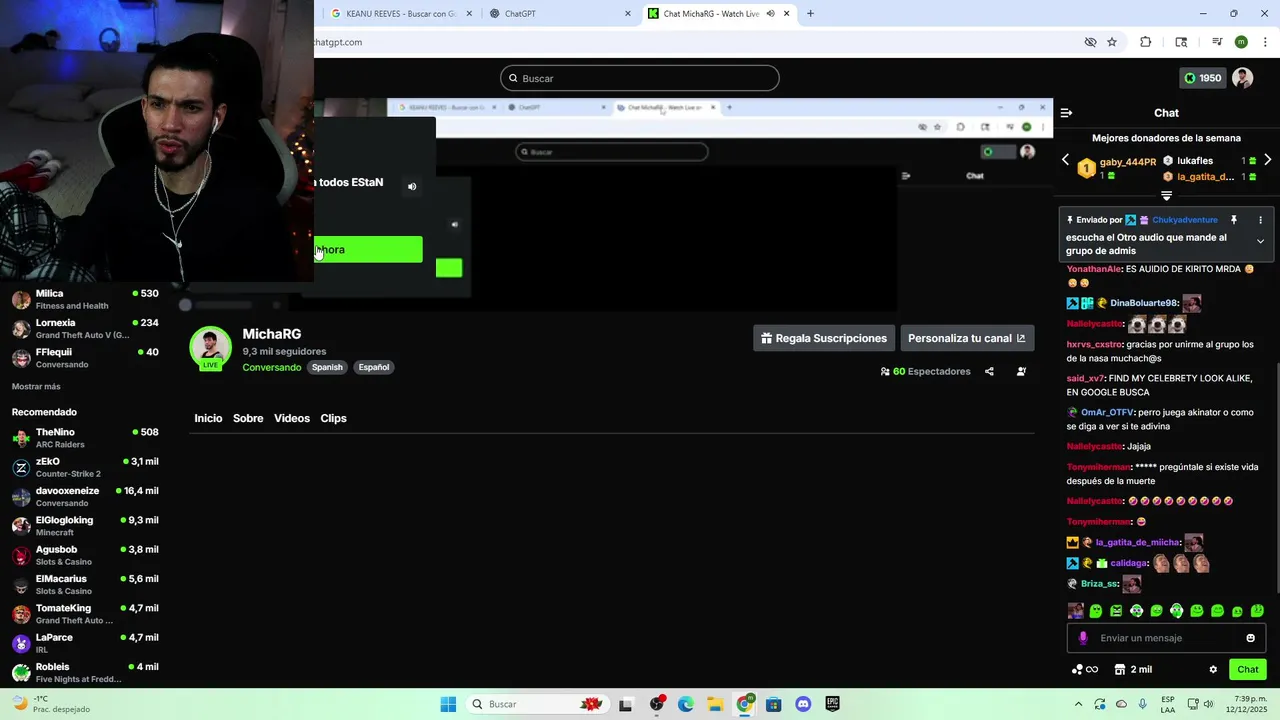Open the shop showing 2 mil

1134,670
